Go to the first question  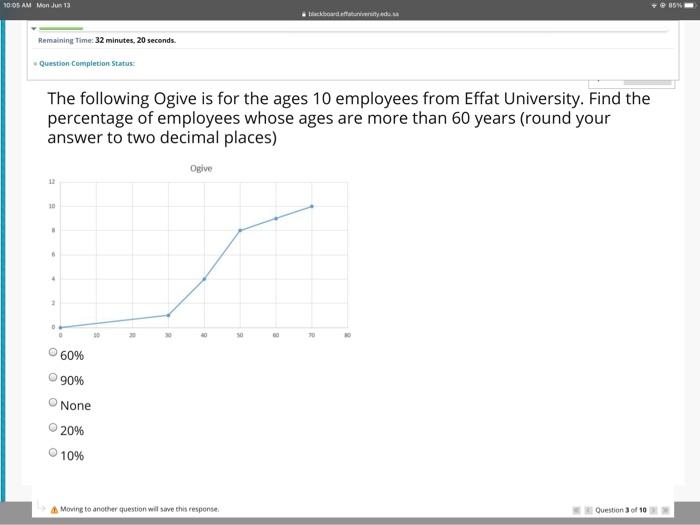point(576,510)
